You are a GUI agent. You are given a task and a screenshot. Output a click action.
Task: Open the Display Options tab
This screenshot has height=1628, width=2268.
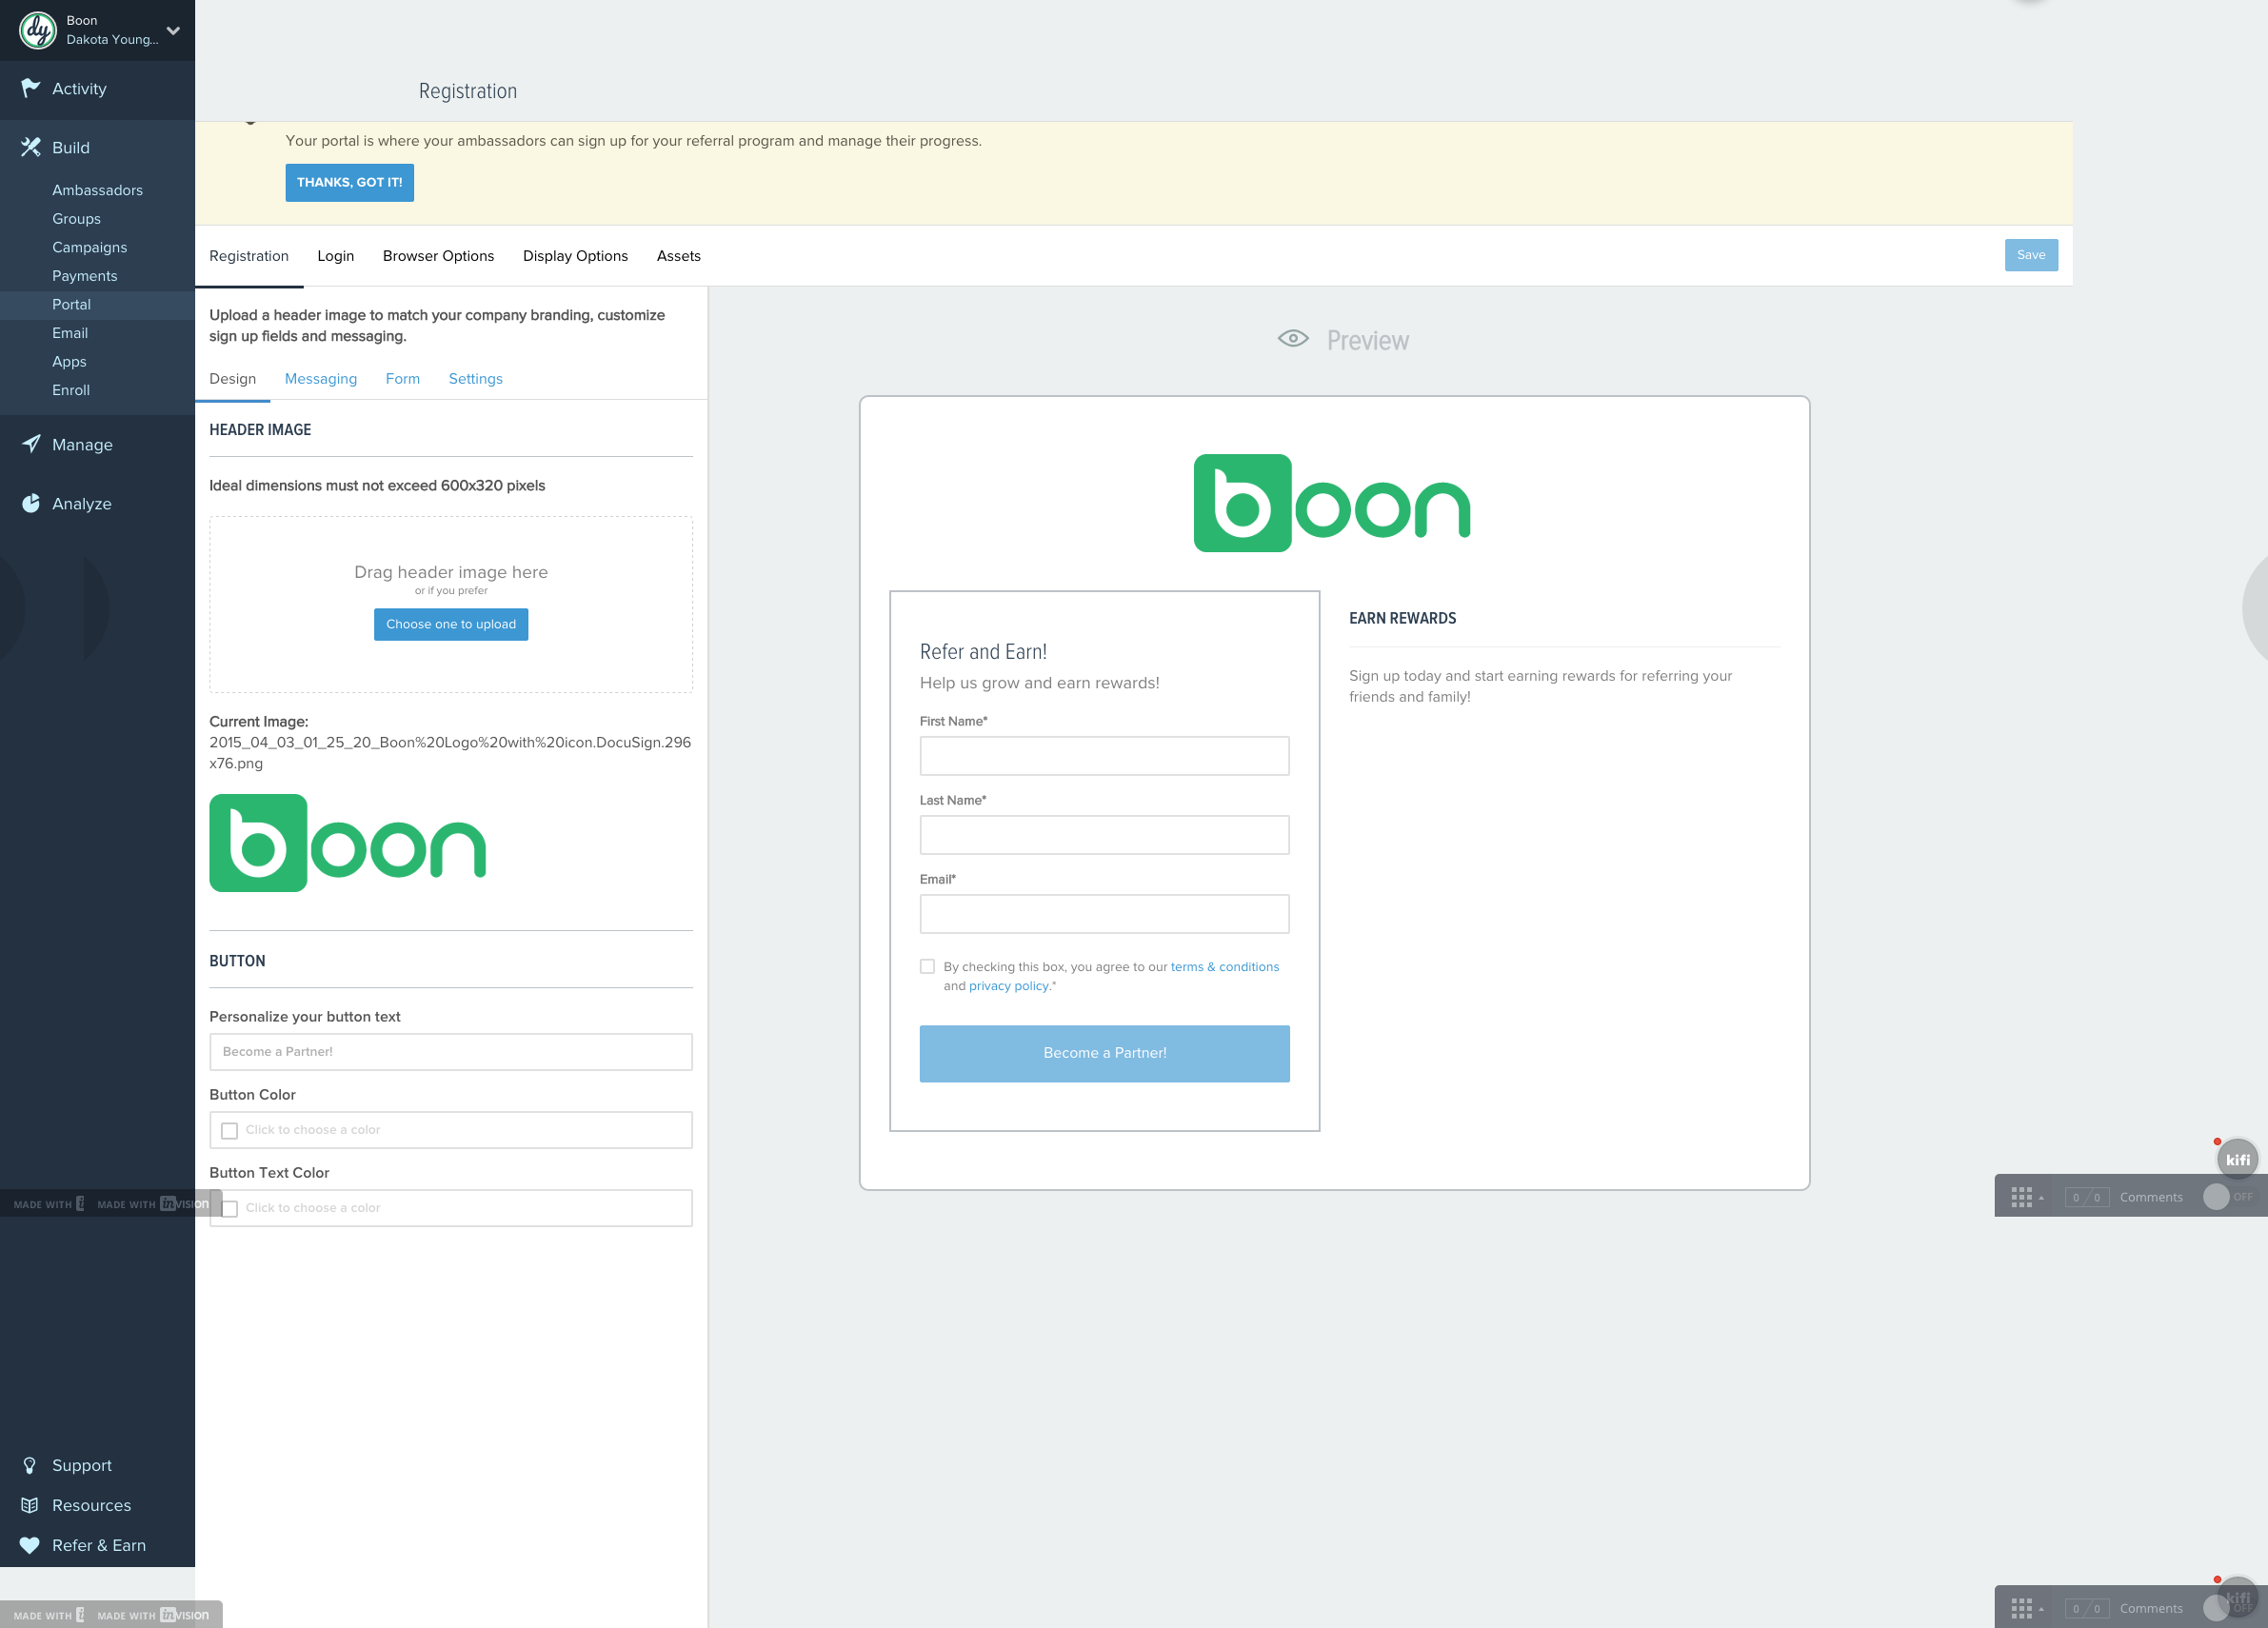point(575,256)
